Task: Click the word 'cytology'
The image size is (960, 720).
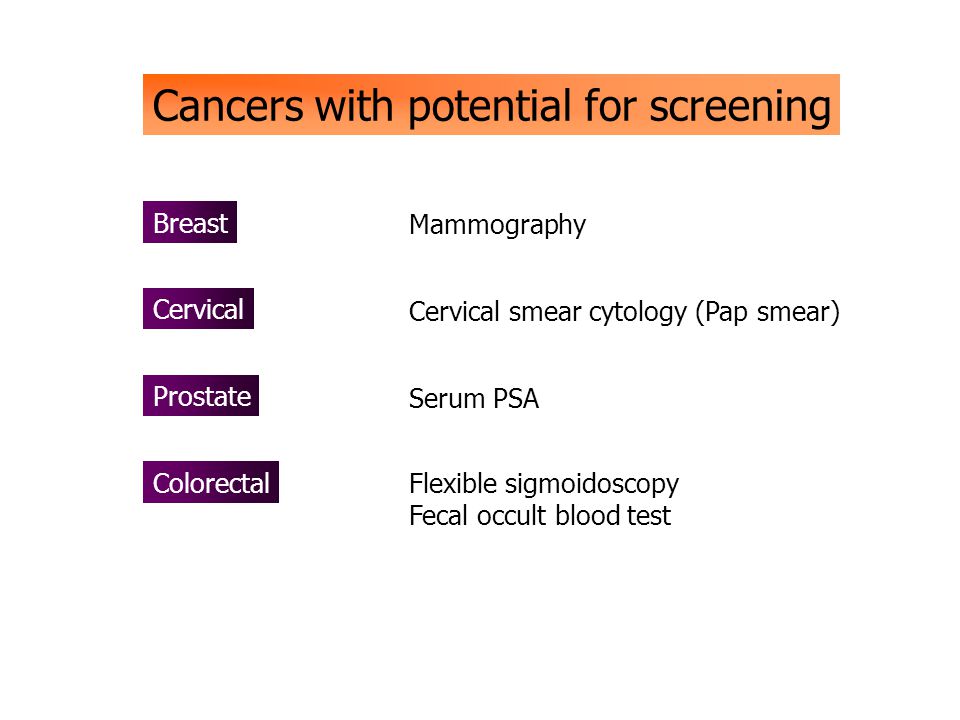Action: click(x=638, y=313)
